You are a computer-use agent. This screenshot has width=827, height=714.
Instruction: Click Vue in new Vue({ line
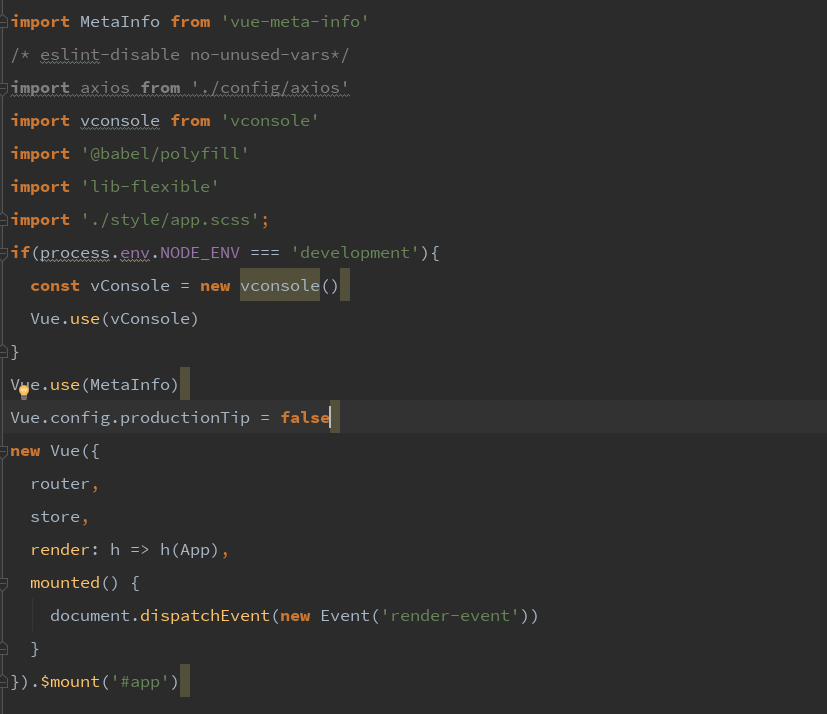point(65,451)
